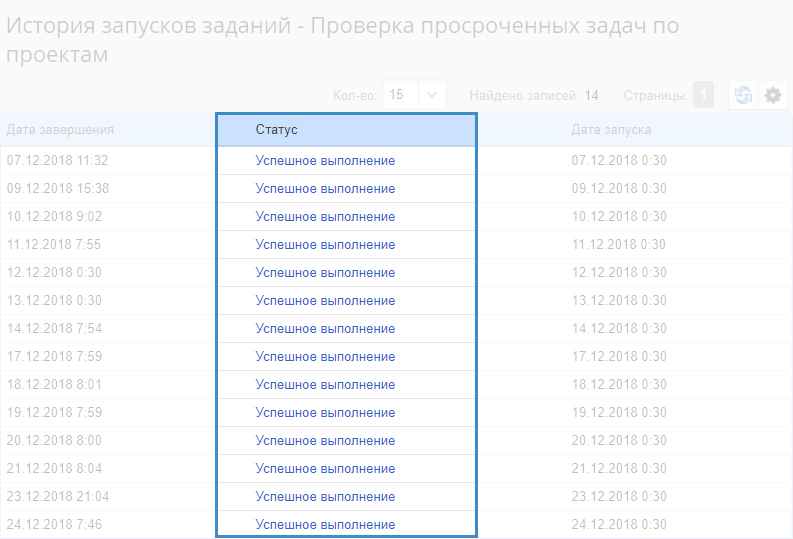
Task: Open status link for 24.12.2018 7:46 row
Action: tap(325, 525)
